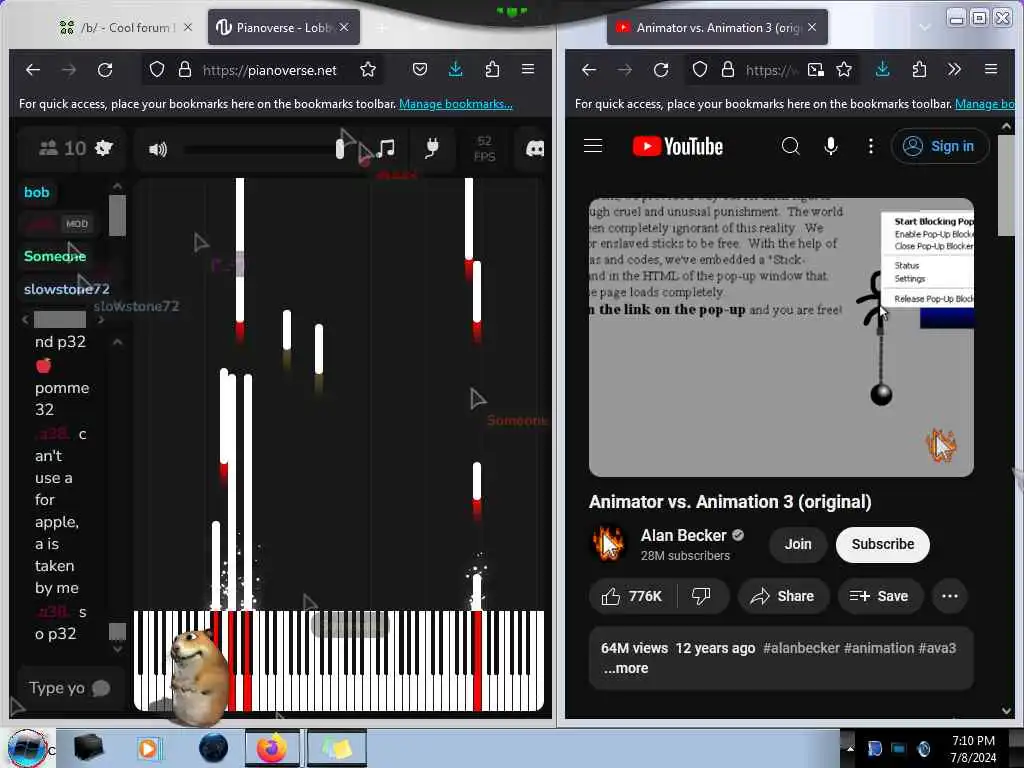Click the MOD badge user row

pyautogui.click(x=59, y=224)
